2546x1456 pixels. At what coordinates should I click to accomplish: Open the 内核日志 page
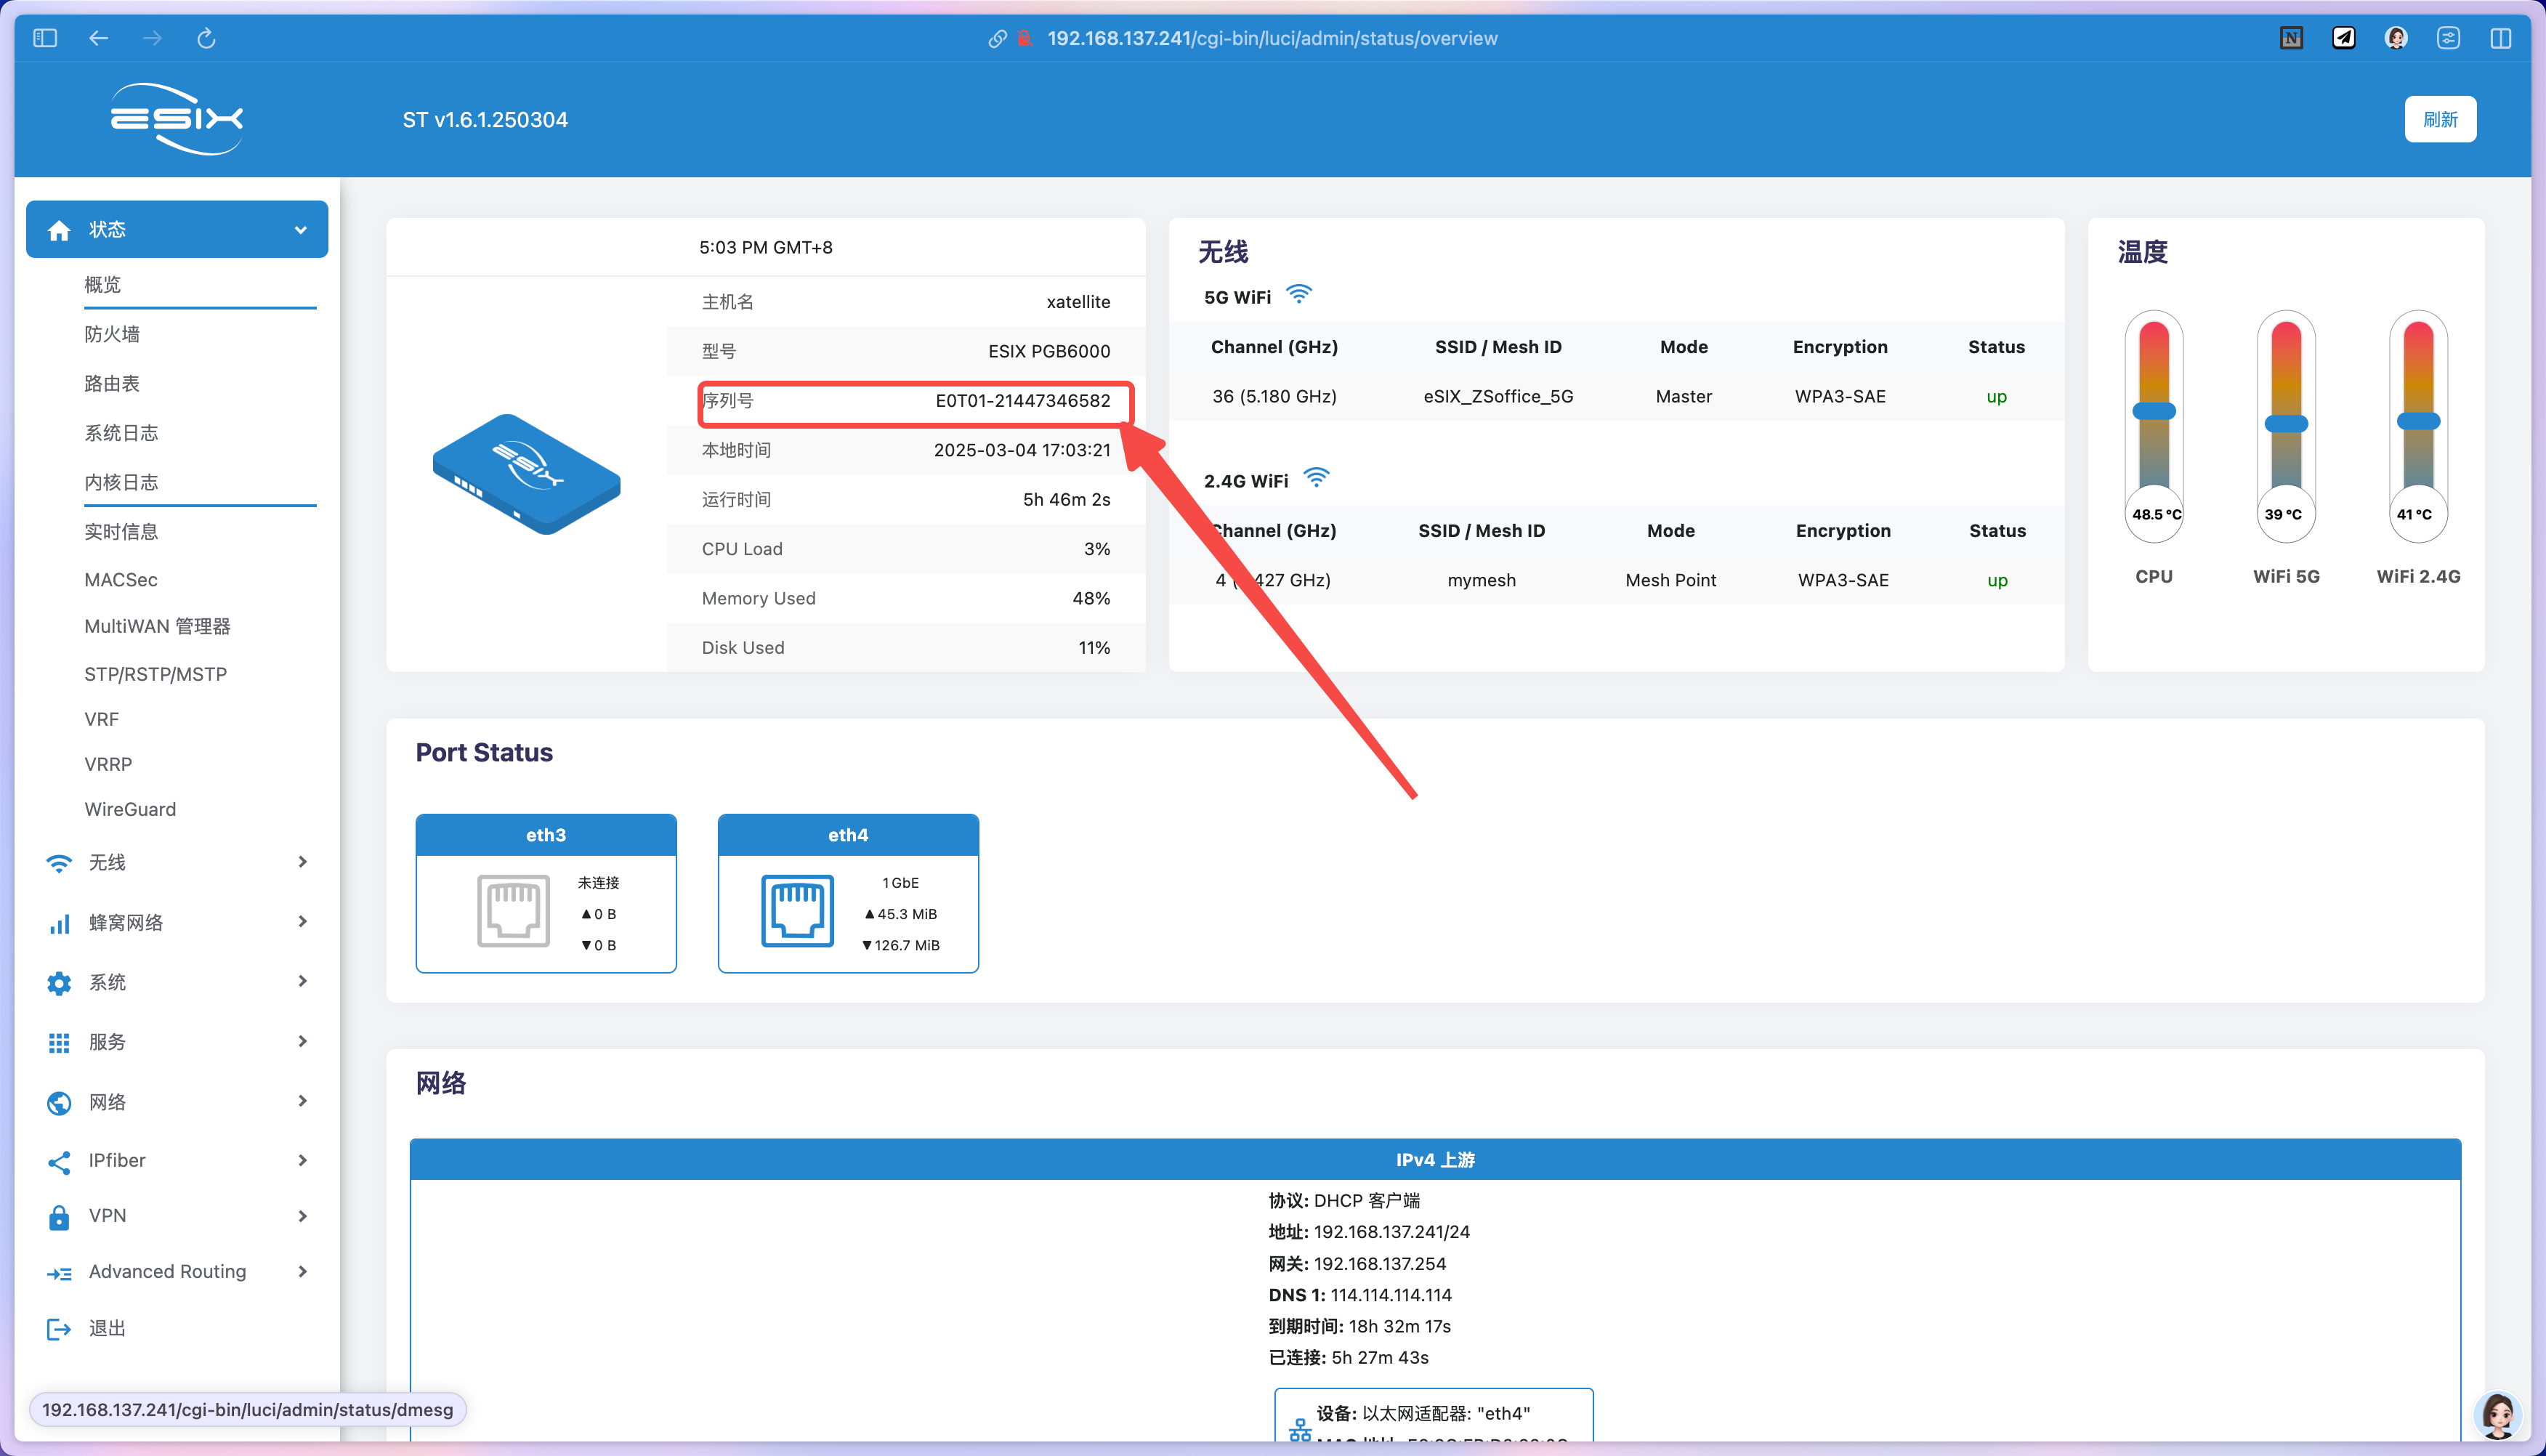coord(121,482)
